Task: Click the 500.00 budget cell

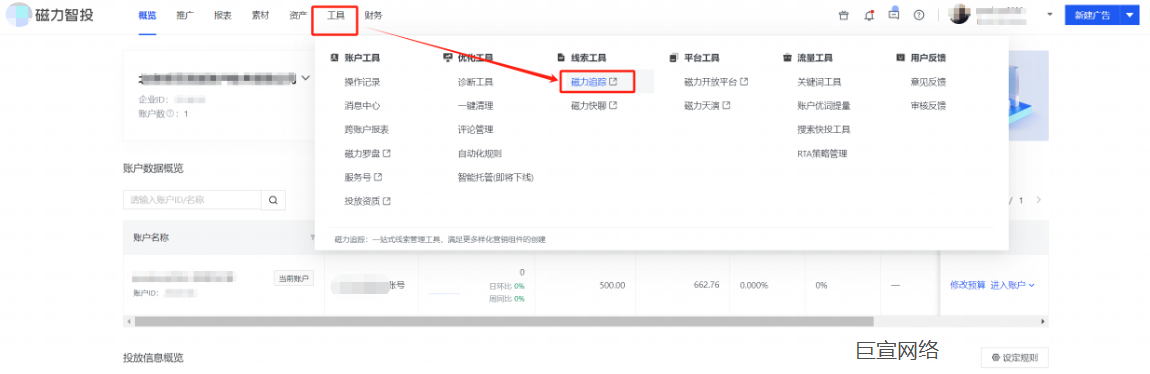Action: point(612,285)
